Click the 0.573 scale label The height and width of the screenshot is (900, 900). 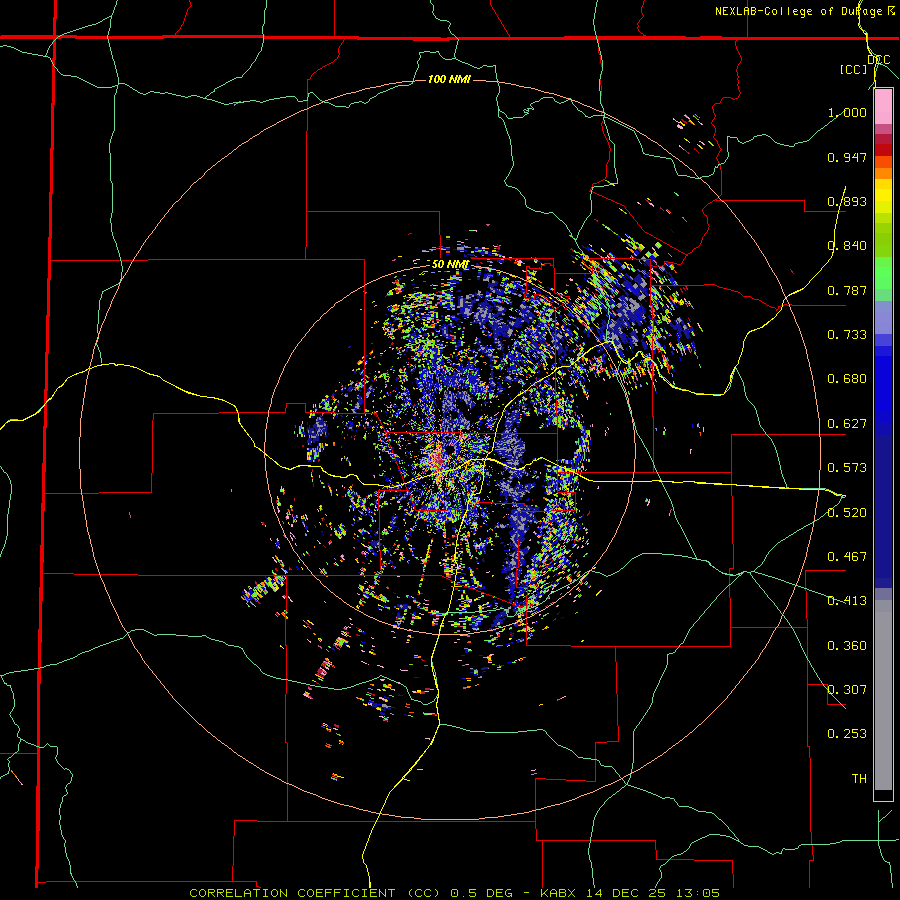(x=847, y=468)
